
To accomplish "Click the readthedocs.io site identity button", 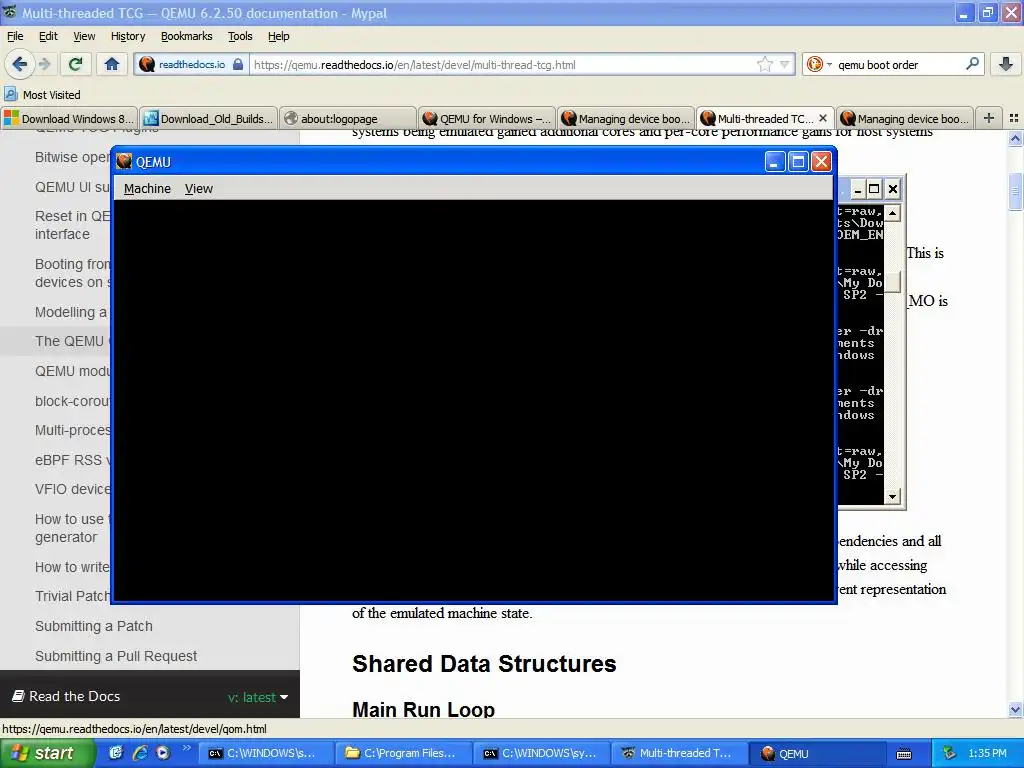I will coord(191,65).
